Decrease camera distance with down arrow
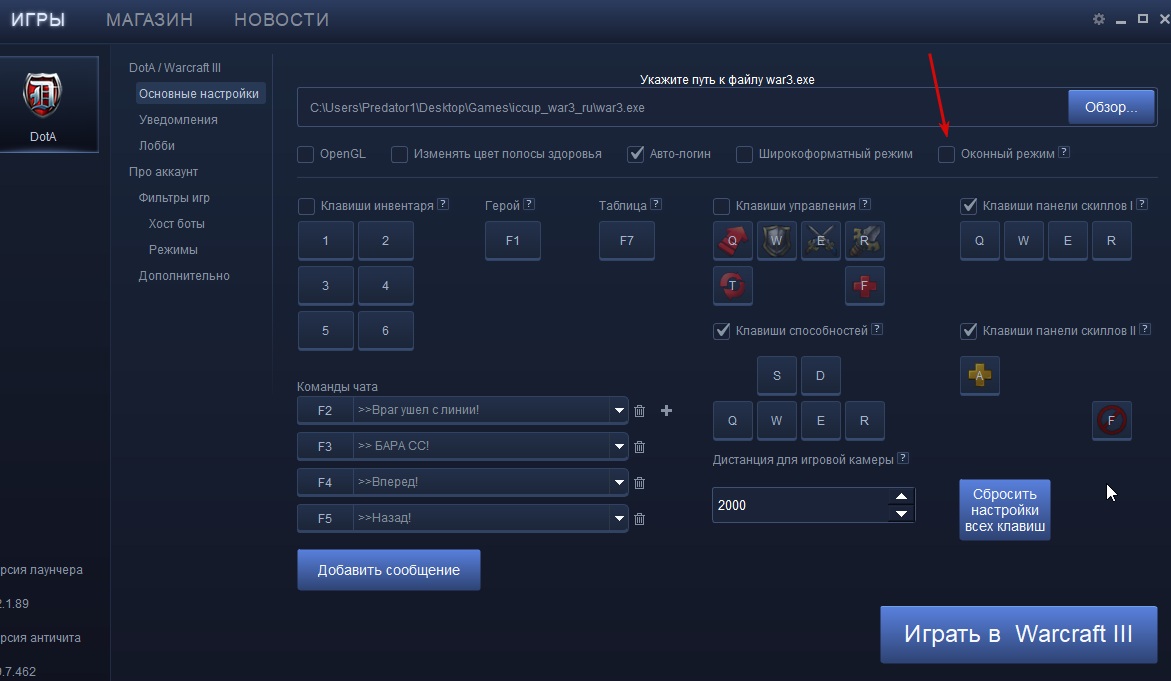 click(x=901, y=514)
